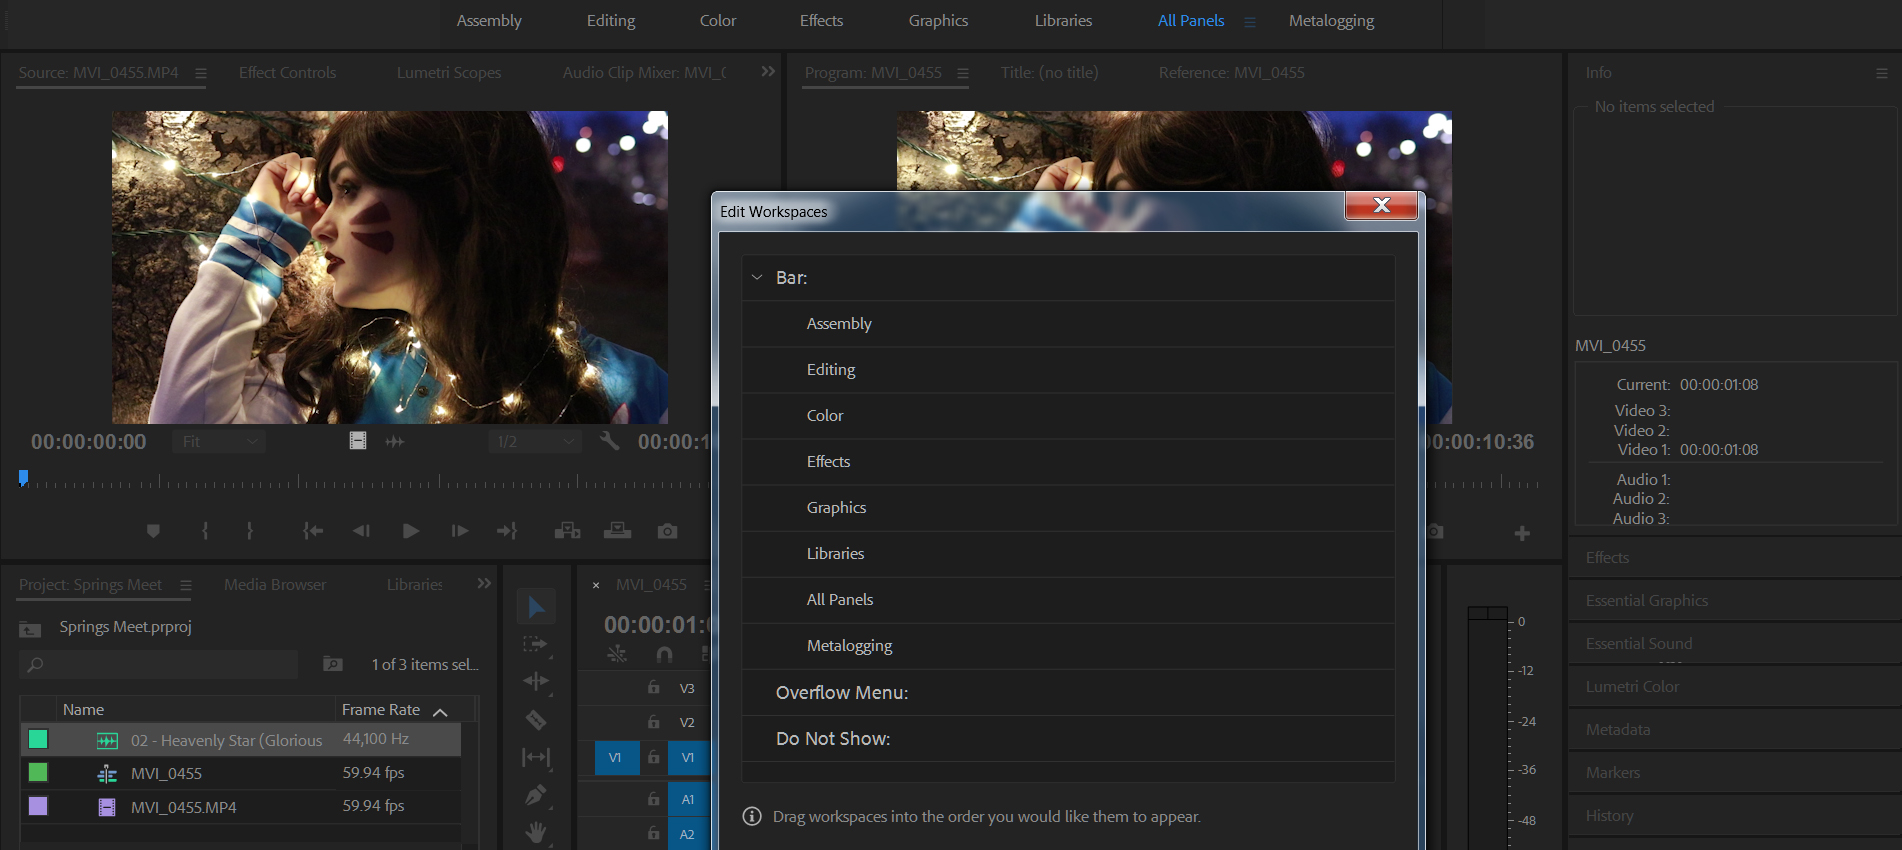
Task: Open the Media Browser tab
Action: [x=275, y=585]
